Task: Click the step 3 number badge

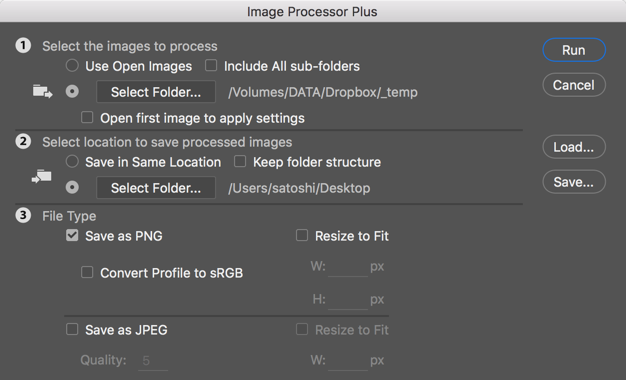Action: [x=23, y=216]
